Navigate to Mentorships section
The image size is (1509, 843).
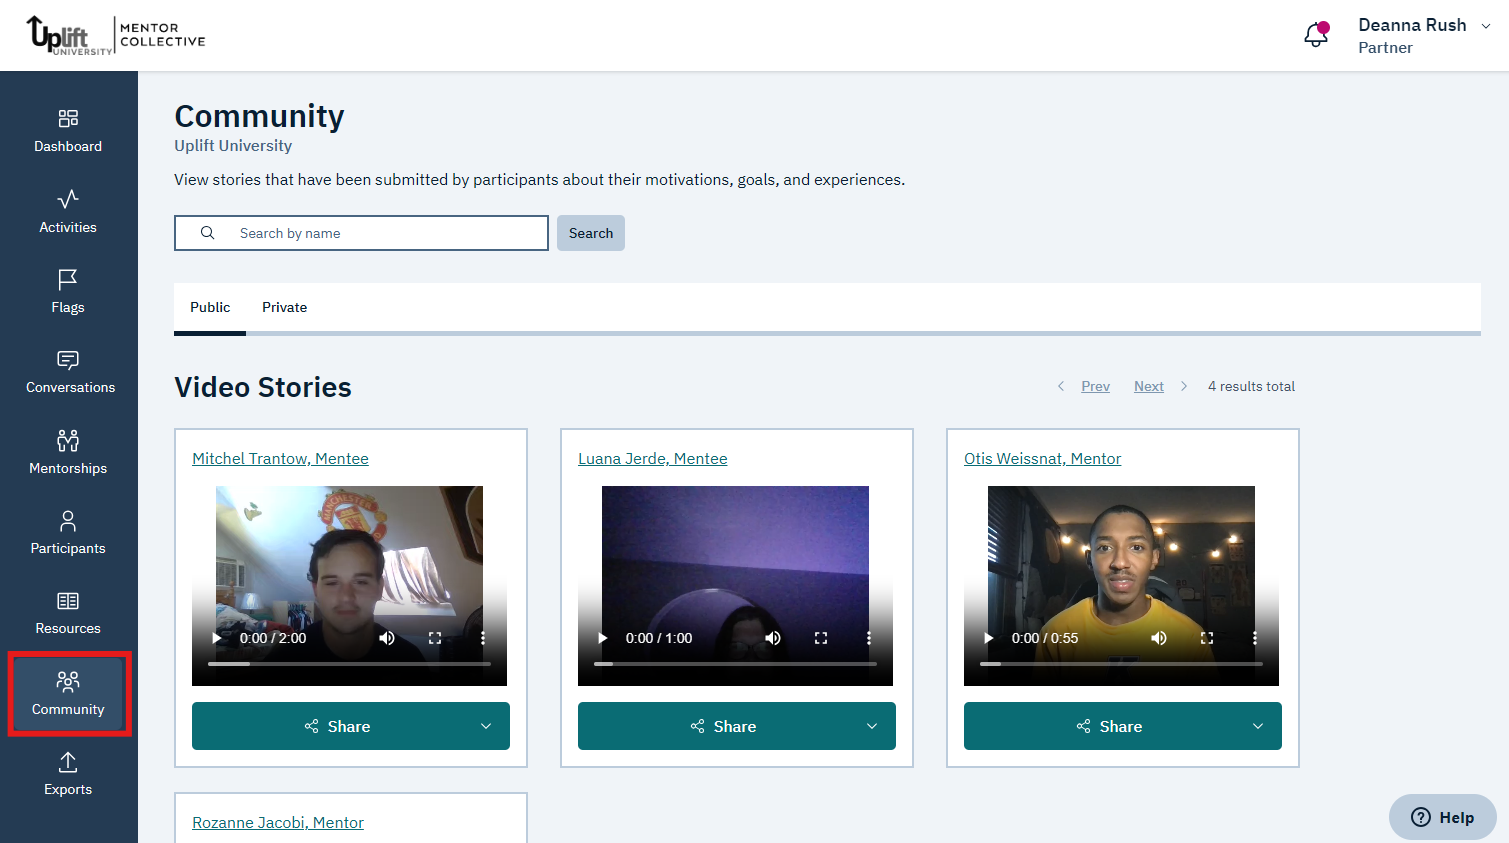point(68,453)
